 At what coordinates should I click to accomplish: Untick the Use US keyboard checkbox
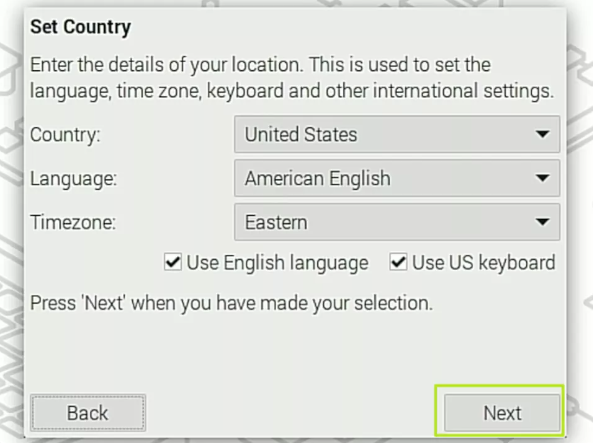click(x=398, y=262)
